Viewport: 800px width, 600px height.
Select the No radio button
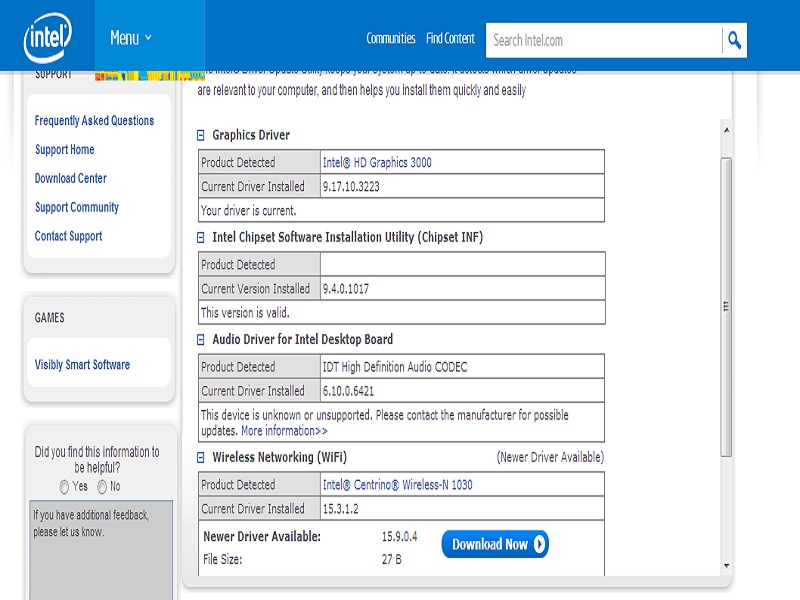[x=102, y=487]
